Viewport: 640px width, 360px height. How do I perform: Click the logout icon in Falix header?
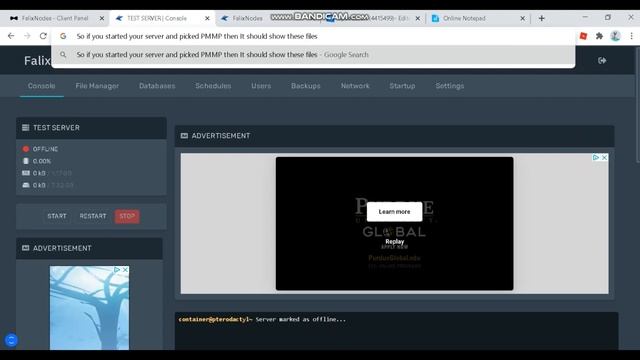602,60
